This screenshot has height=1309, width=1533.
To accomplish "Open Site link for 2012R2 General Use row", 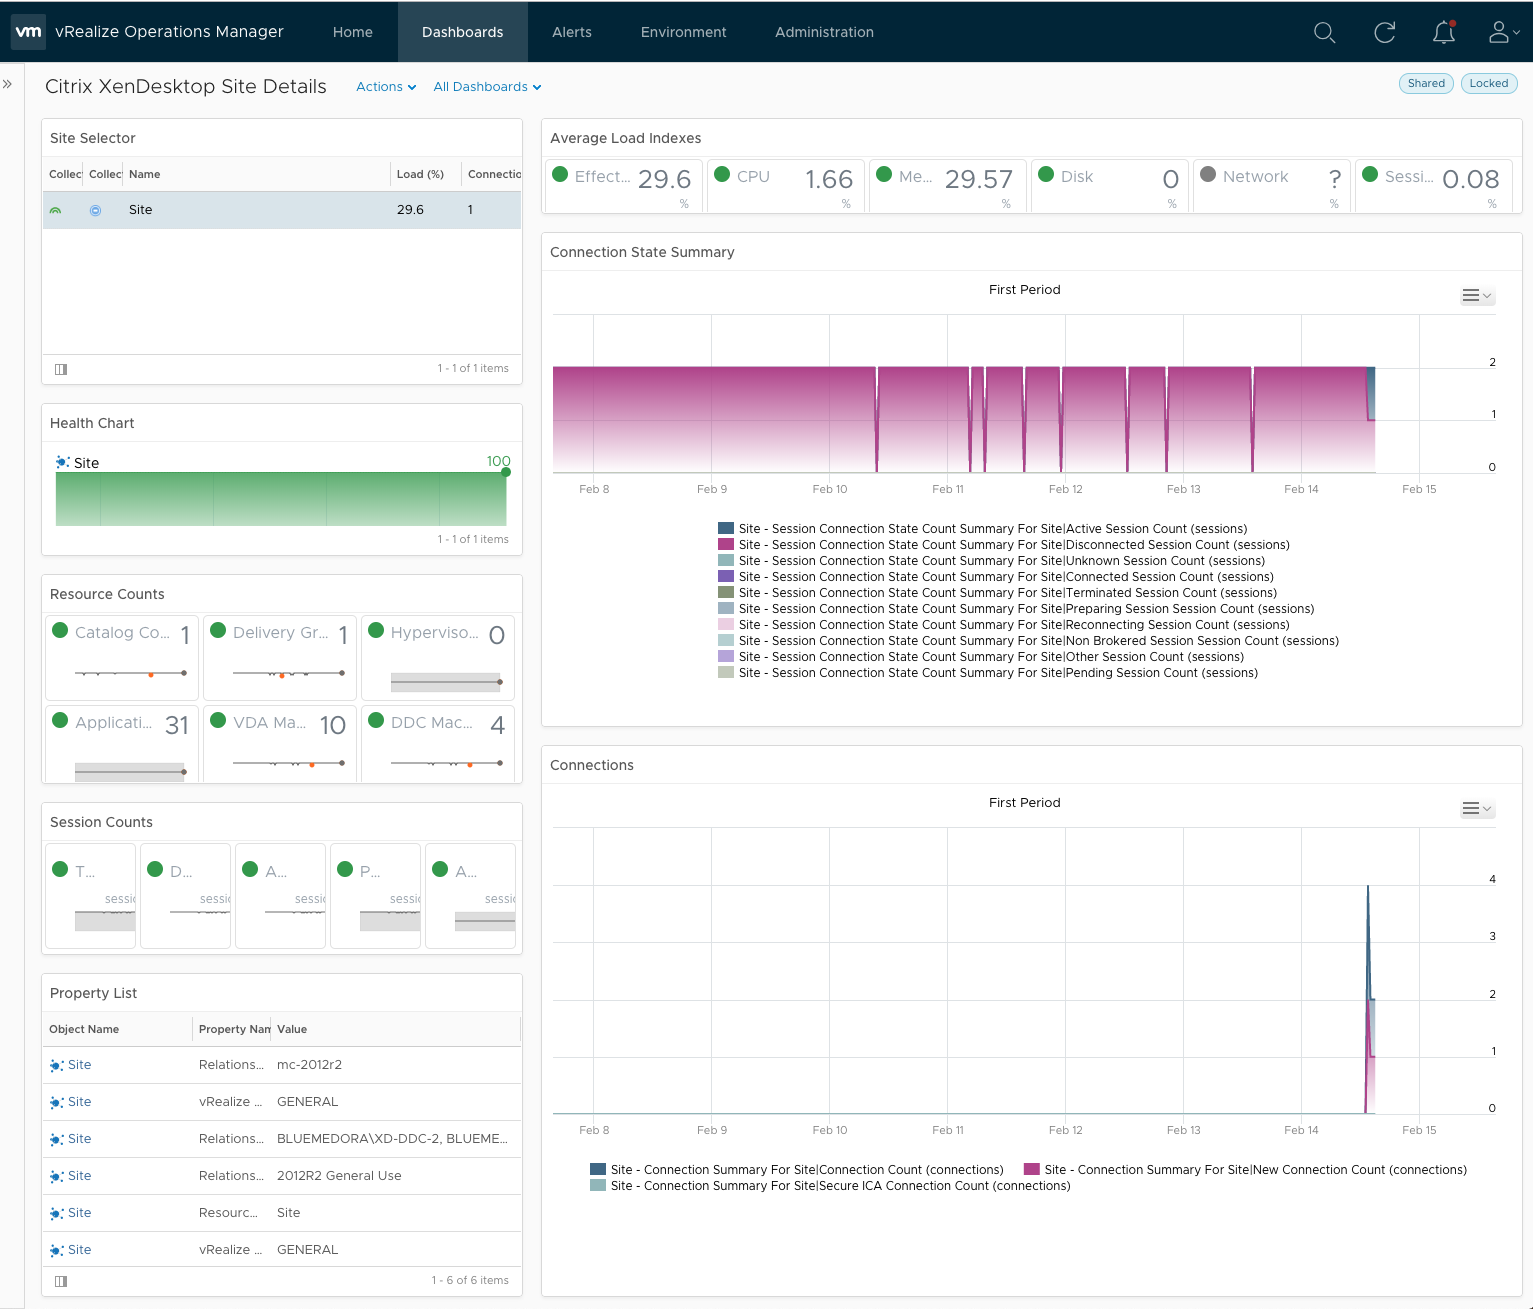I will (80, 1176).
